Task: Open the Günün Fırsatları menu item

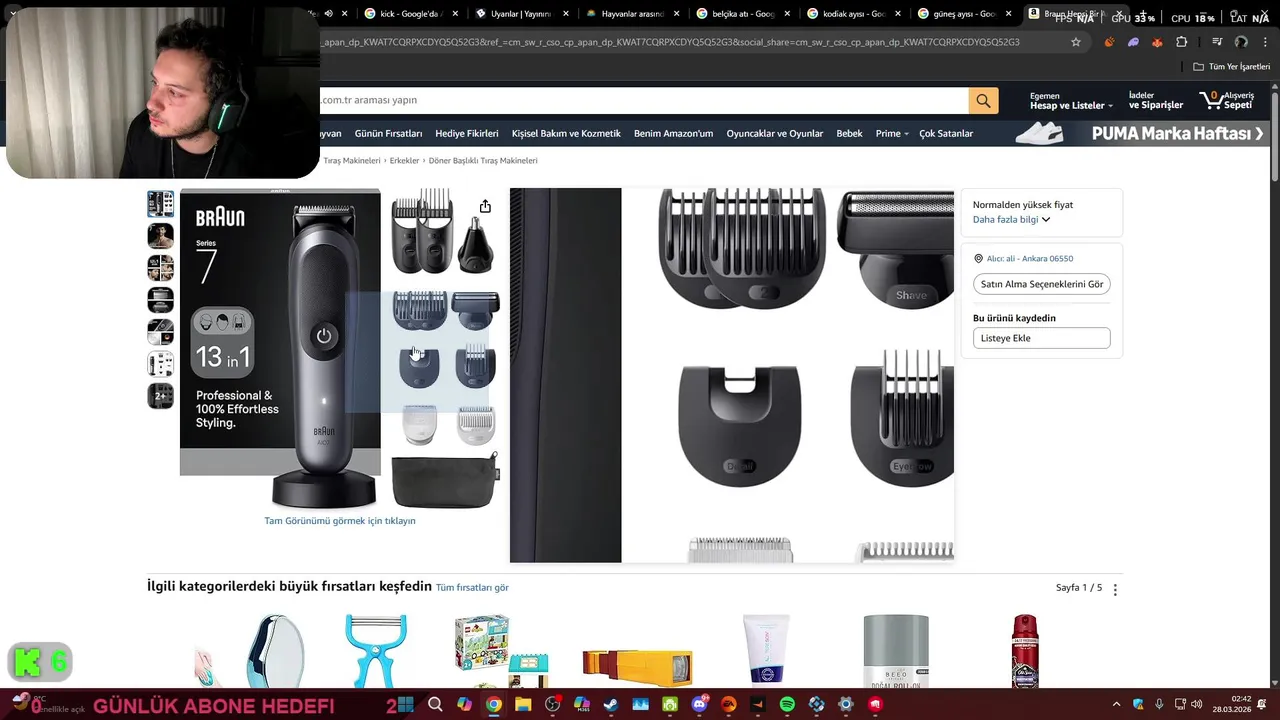Action: [x=388, y=134]
